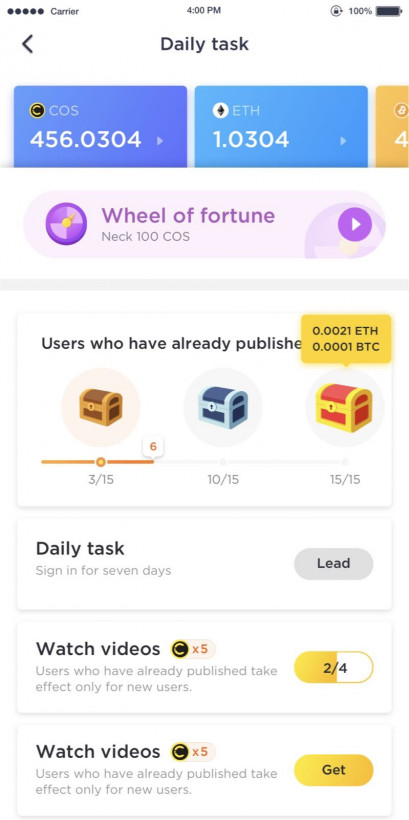Tap the Ethereum logo on ETH card
Viewport: 409px width, 820px height.
[220, 110]
